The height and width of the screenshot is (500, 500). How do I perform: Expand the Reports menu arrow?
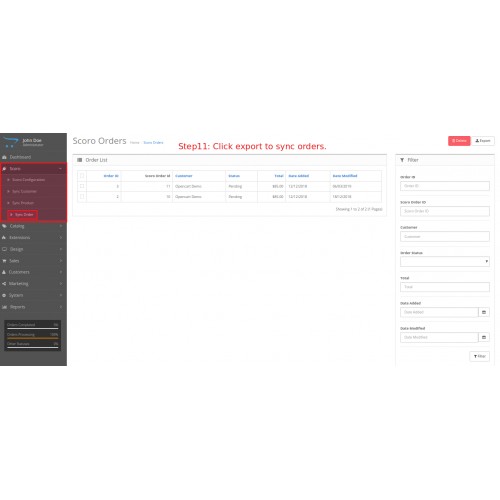61,307
